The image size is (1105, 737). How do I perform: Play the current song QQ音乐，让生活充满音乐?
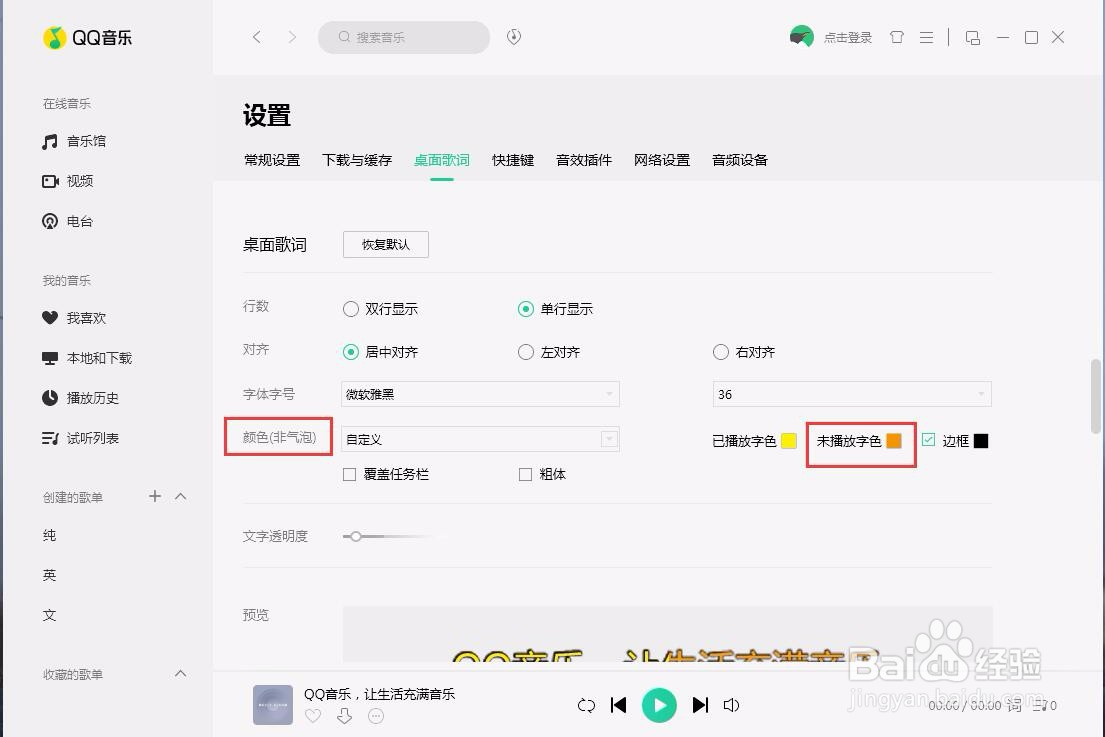[x=659, y=705]
